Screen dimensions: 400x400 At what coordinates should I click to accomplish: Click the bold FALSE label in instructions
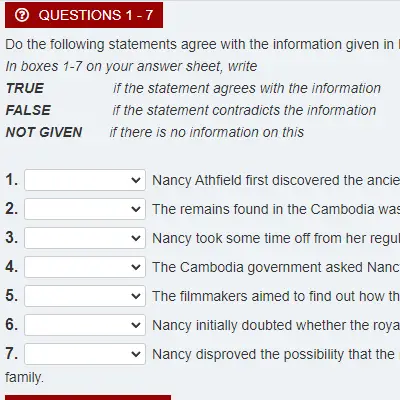click(28, 110)
